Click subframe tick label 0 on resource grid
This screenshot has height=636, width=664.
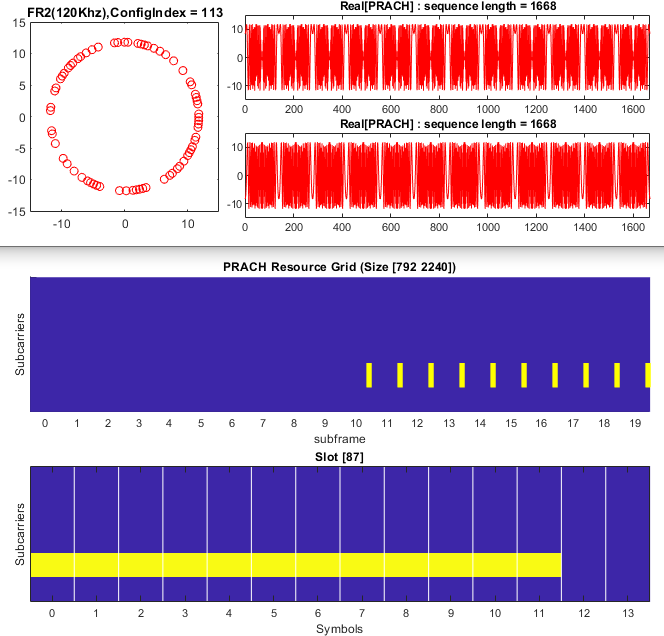[x=45, y=424]
